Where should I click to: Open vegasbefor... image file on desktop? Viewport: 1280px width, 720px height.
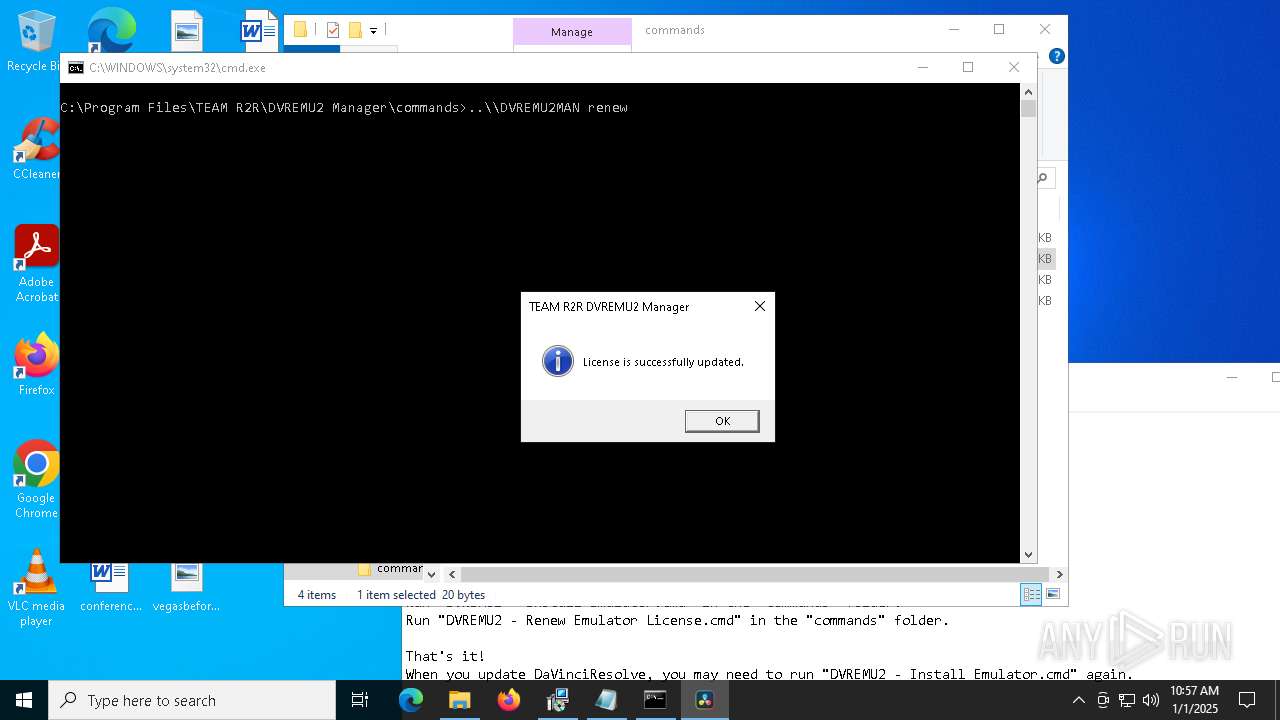186,588
